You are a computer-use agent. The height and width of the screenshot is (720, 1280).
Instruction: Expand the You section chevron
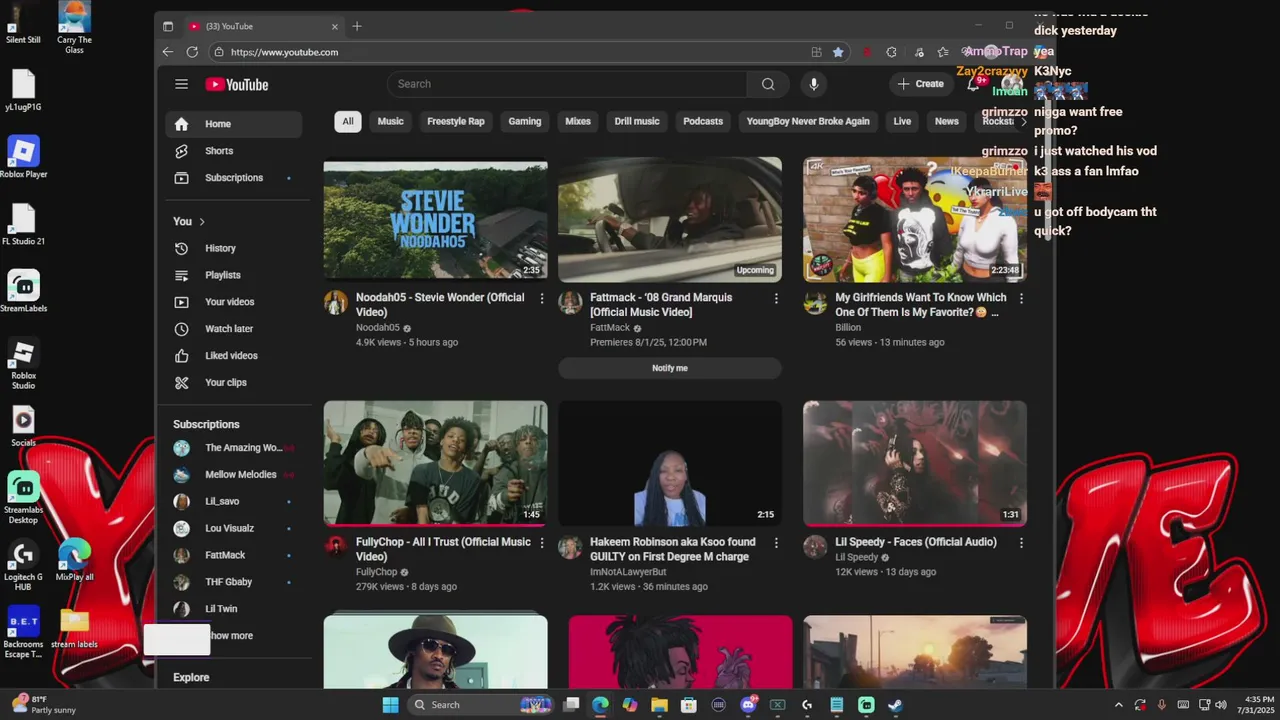click(202, 222)
